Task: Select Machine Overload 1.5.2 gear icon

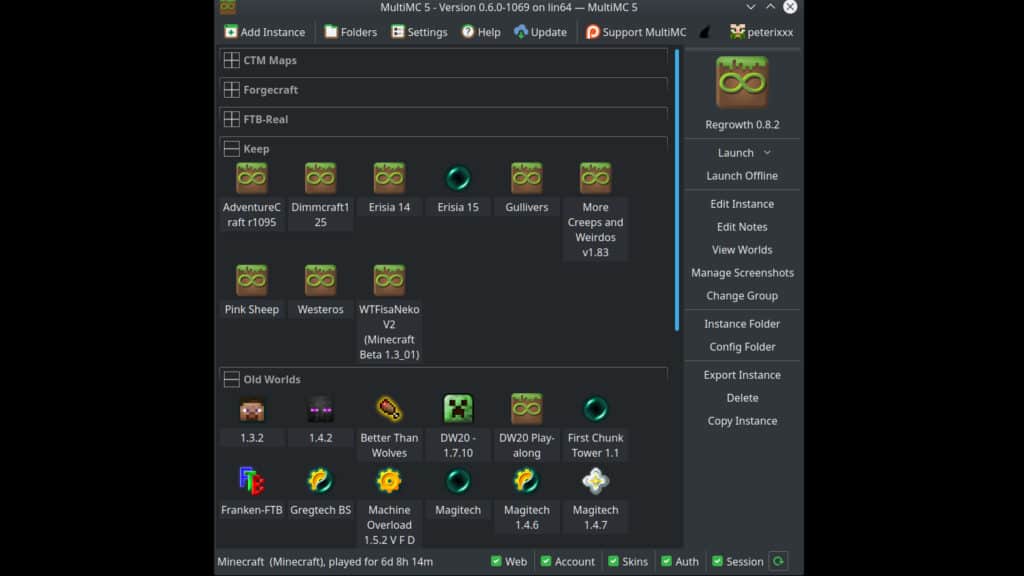Action: pos(389,481)
